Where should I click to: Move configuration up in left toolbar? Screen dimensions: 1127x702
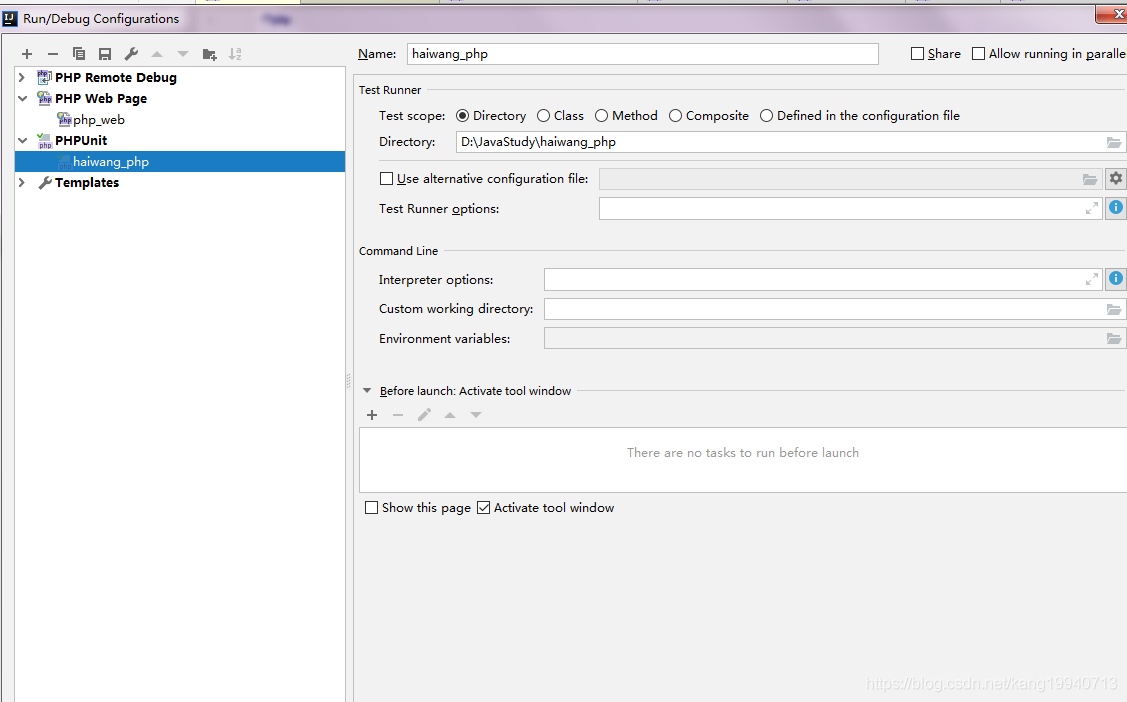[157, 54]
